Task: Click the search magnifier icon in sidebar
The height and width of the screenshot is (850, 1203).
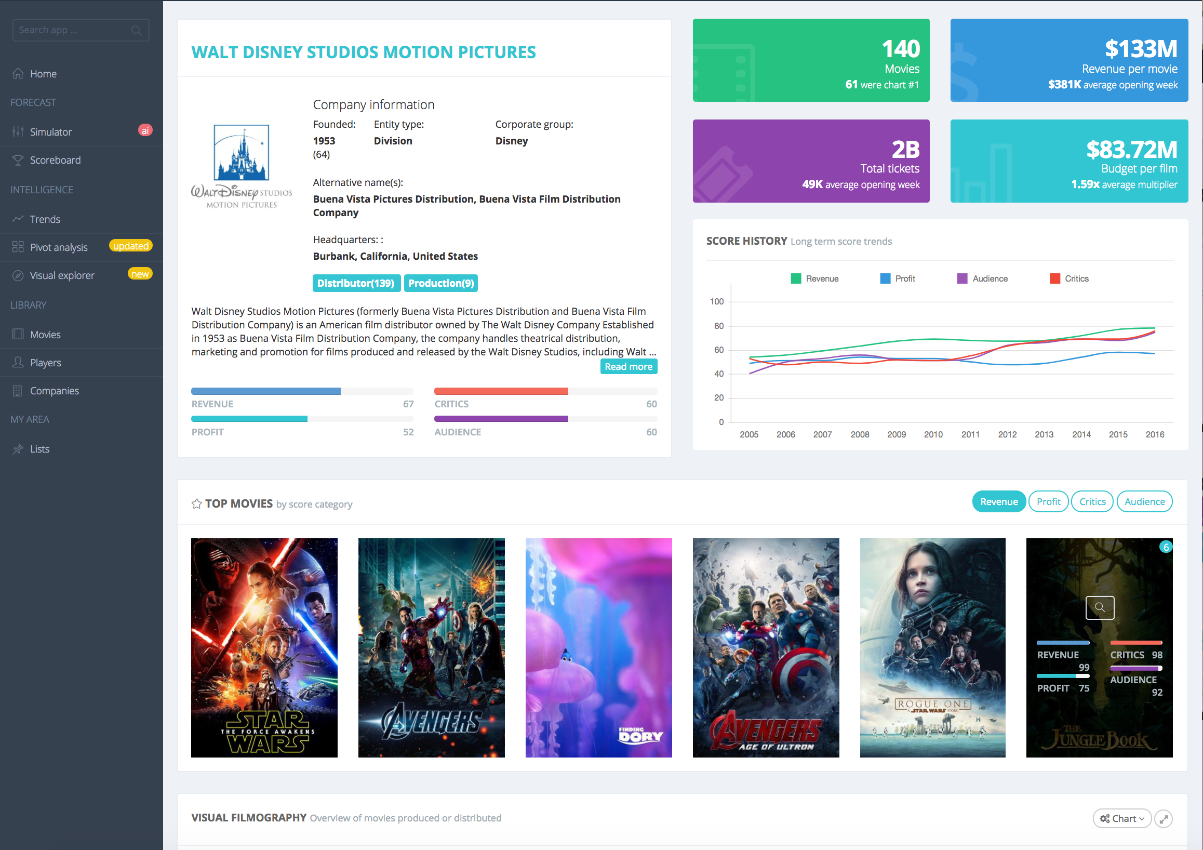Action: pos(137,30)
